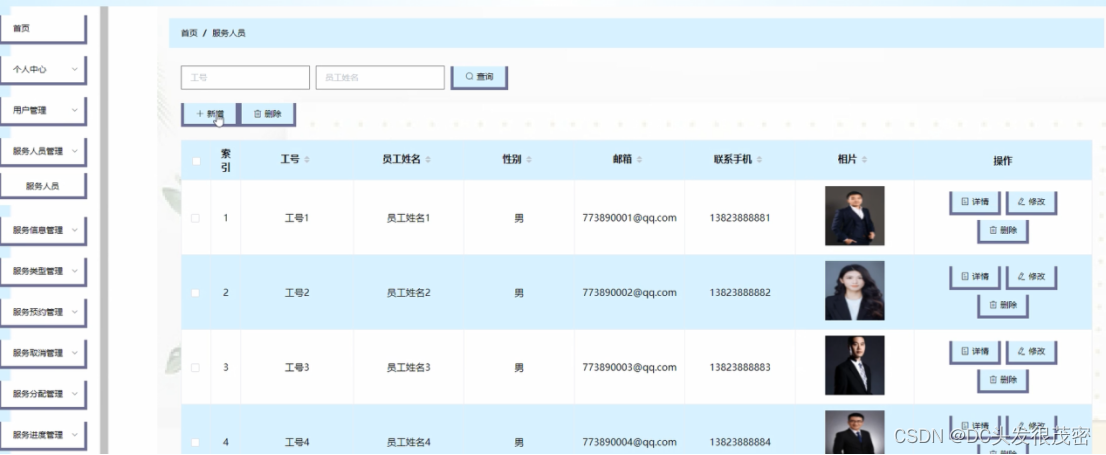
Task: Expand the 服务分配管理 sidebar menu
Action: pos(42,394)
